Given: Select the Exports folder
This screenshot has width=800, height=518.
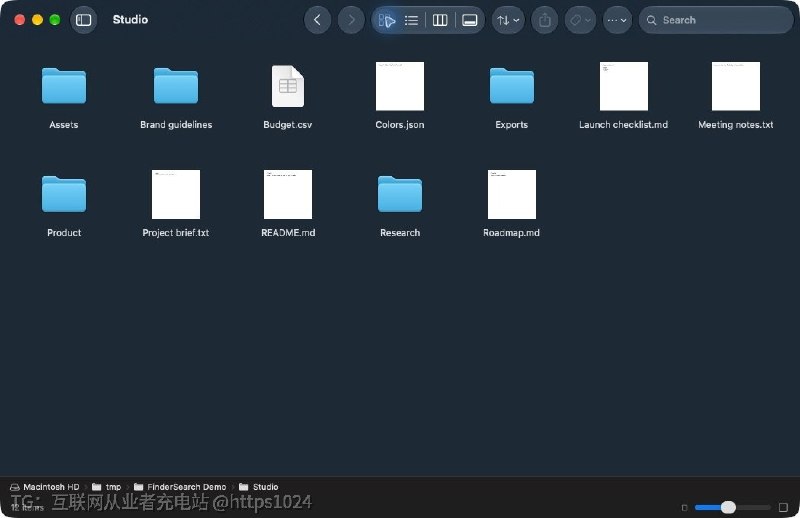Looking at the screenshot, I should click(x=512, y=86).
